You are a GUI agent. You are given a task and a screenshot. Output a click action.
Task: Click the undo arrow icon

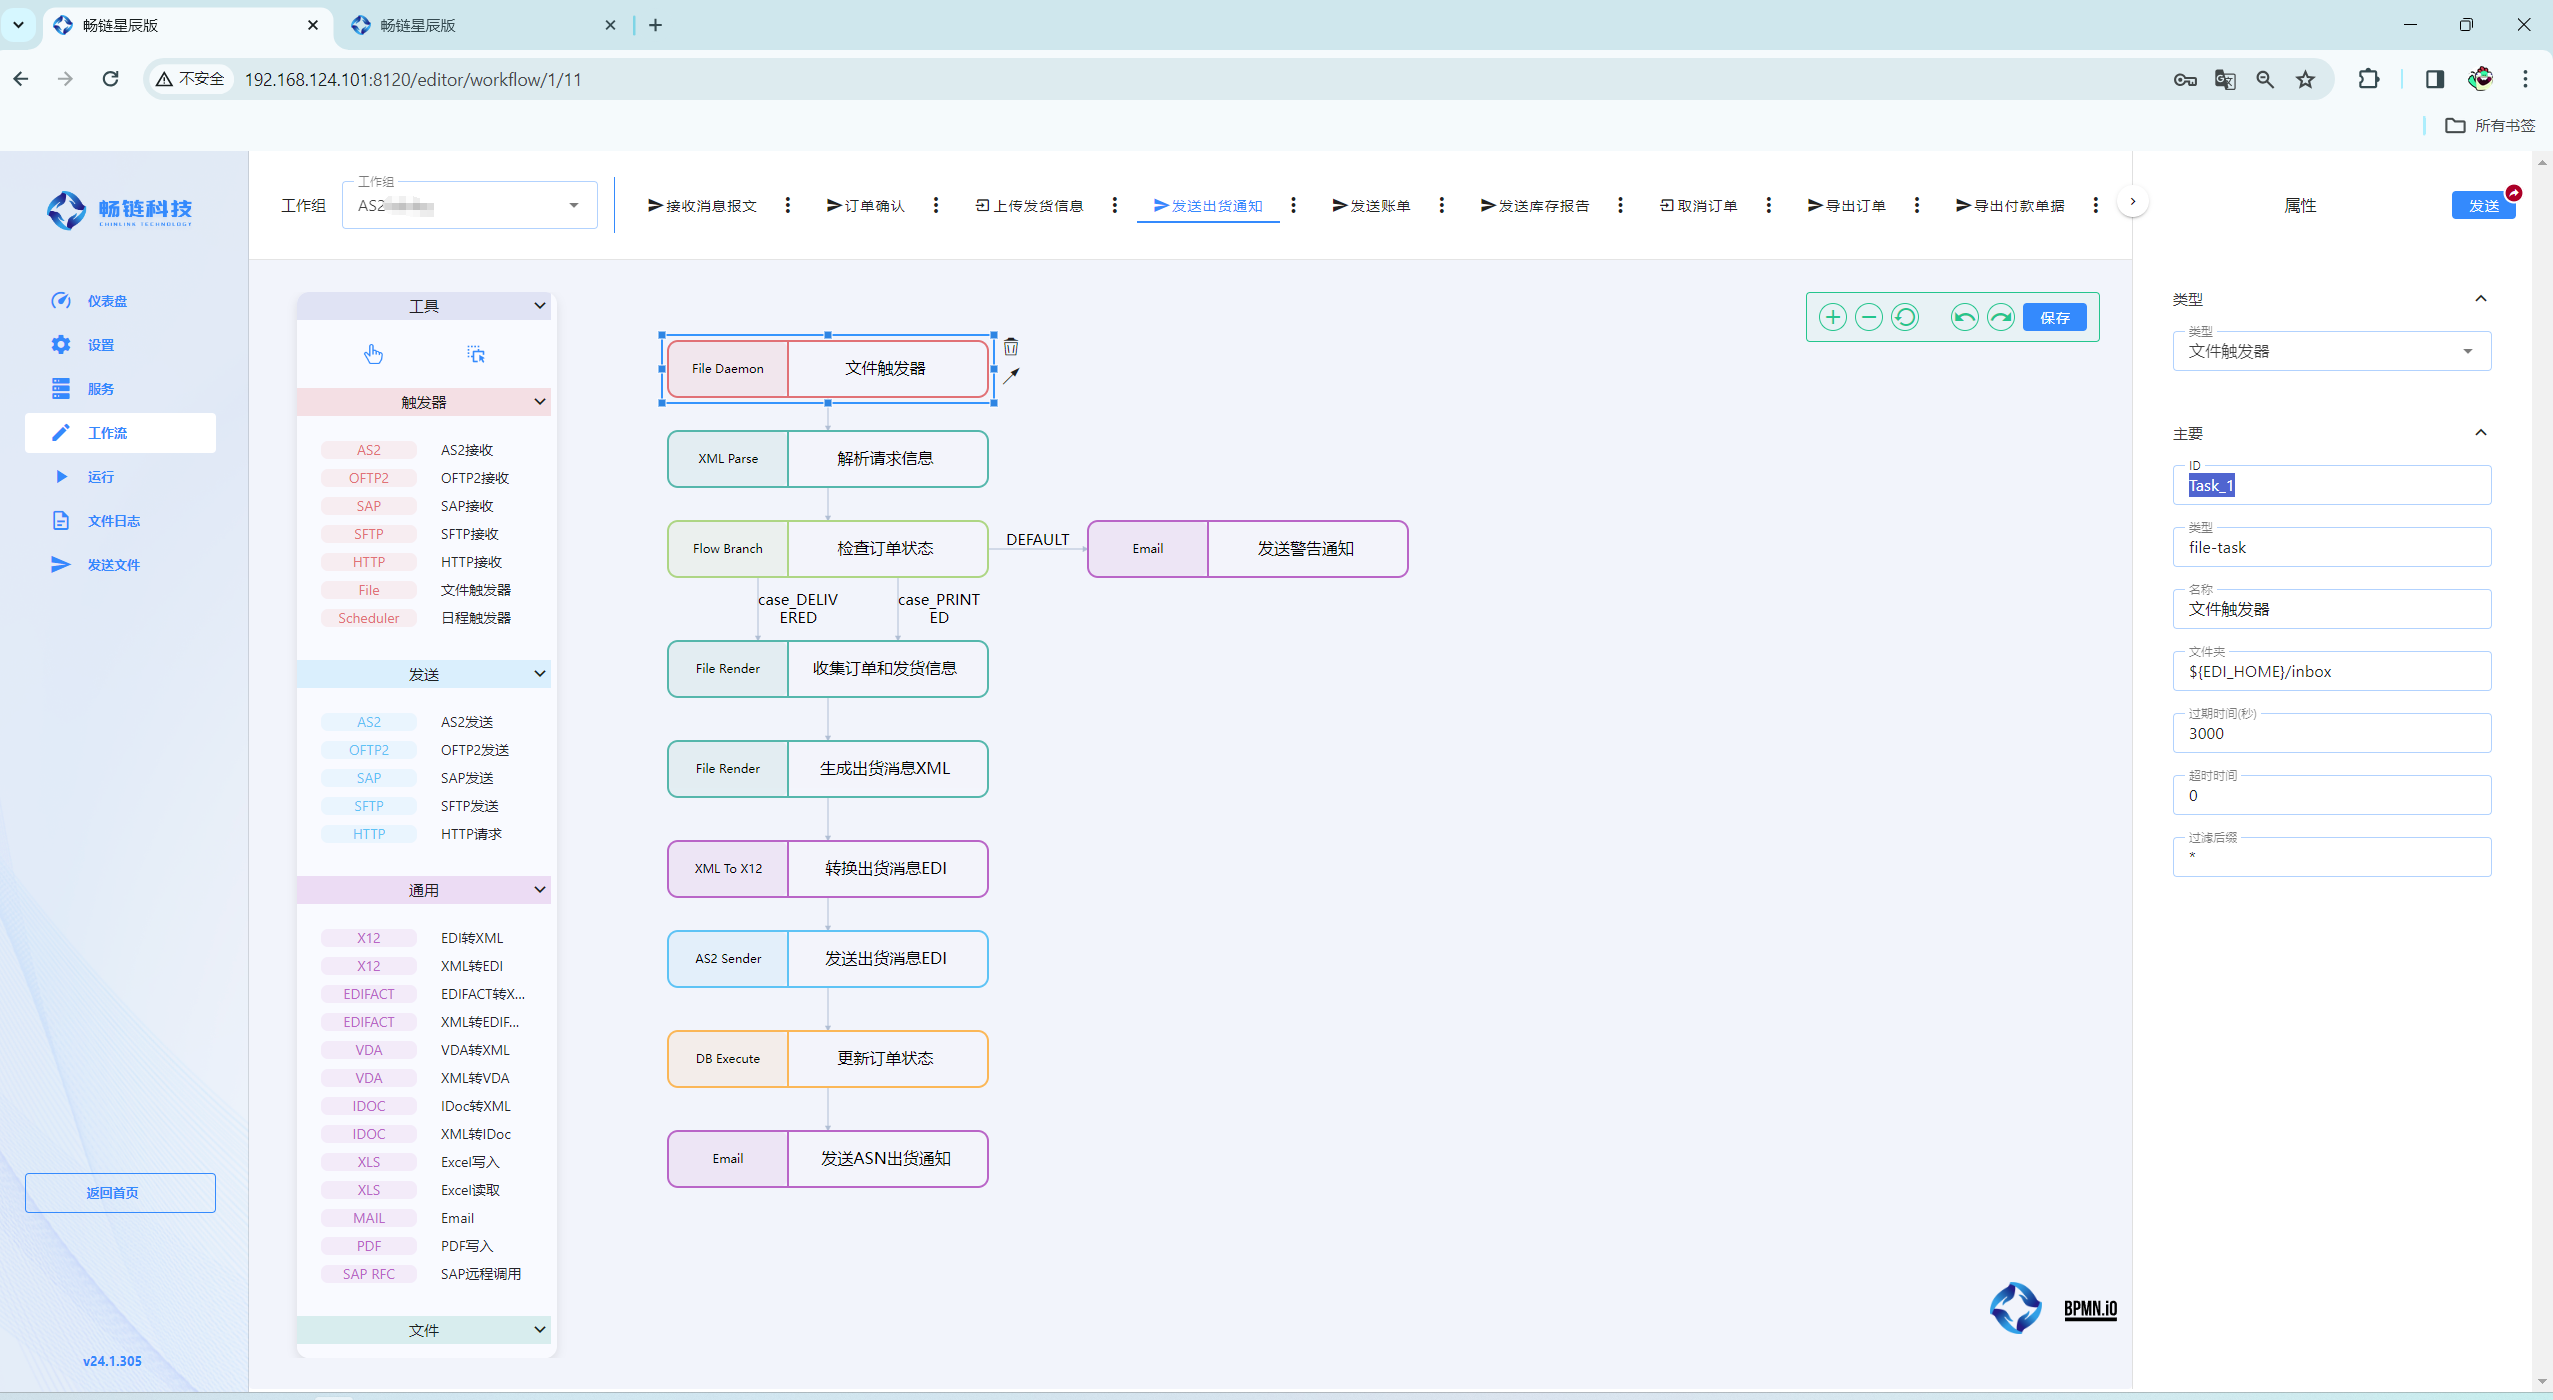click(1964, 317)
